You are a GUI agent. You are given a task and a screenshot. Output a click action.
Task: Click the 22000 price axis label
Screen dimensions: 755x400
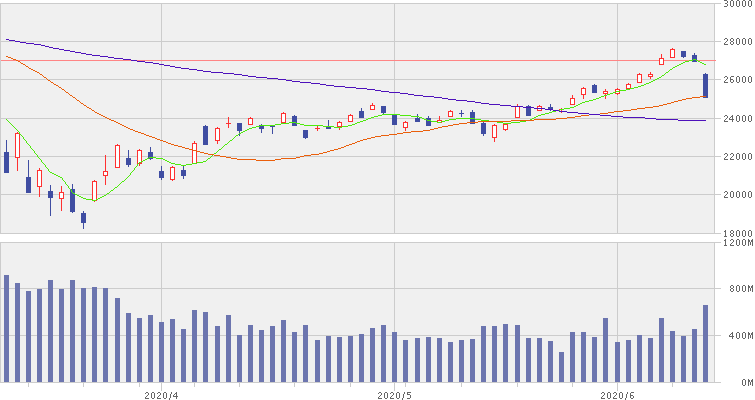(x=735, y=157)
